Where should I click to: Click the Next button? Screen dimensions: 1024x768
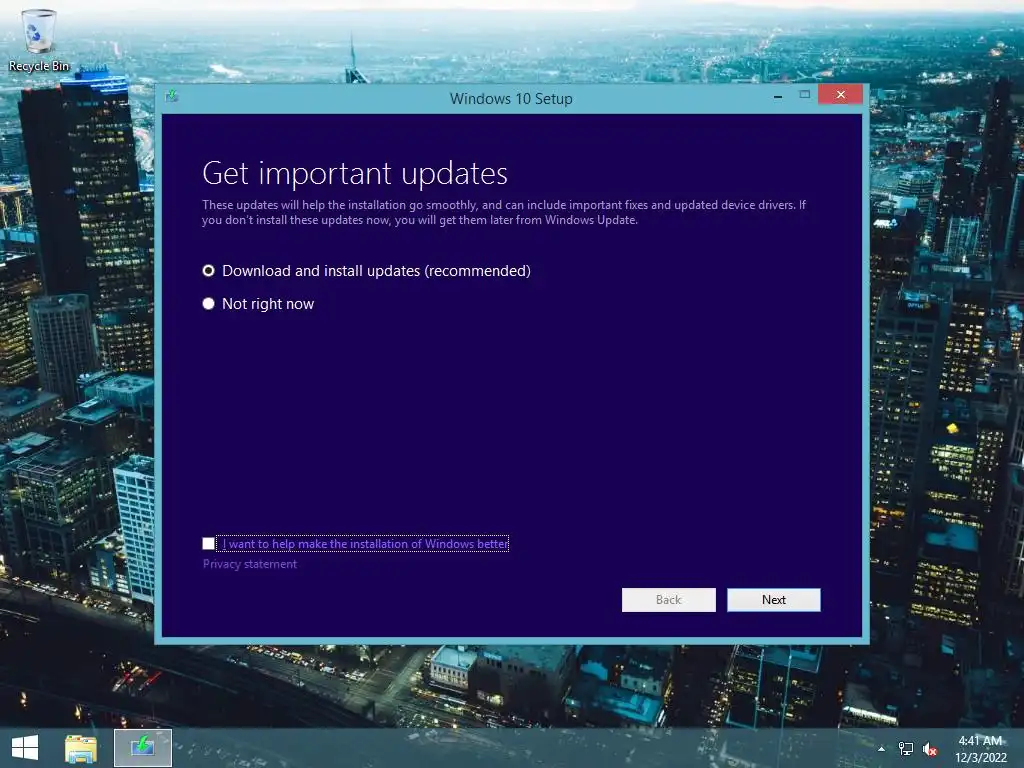(x=773, y=600)
